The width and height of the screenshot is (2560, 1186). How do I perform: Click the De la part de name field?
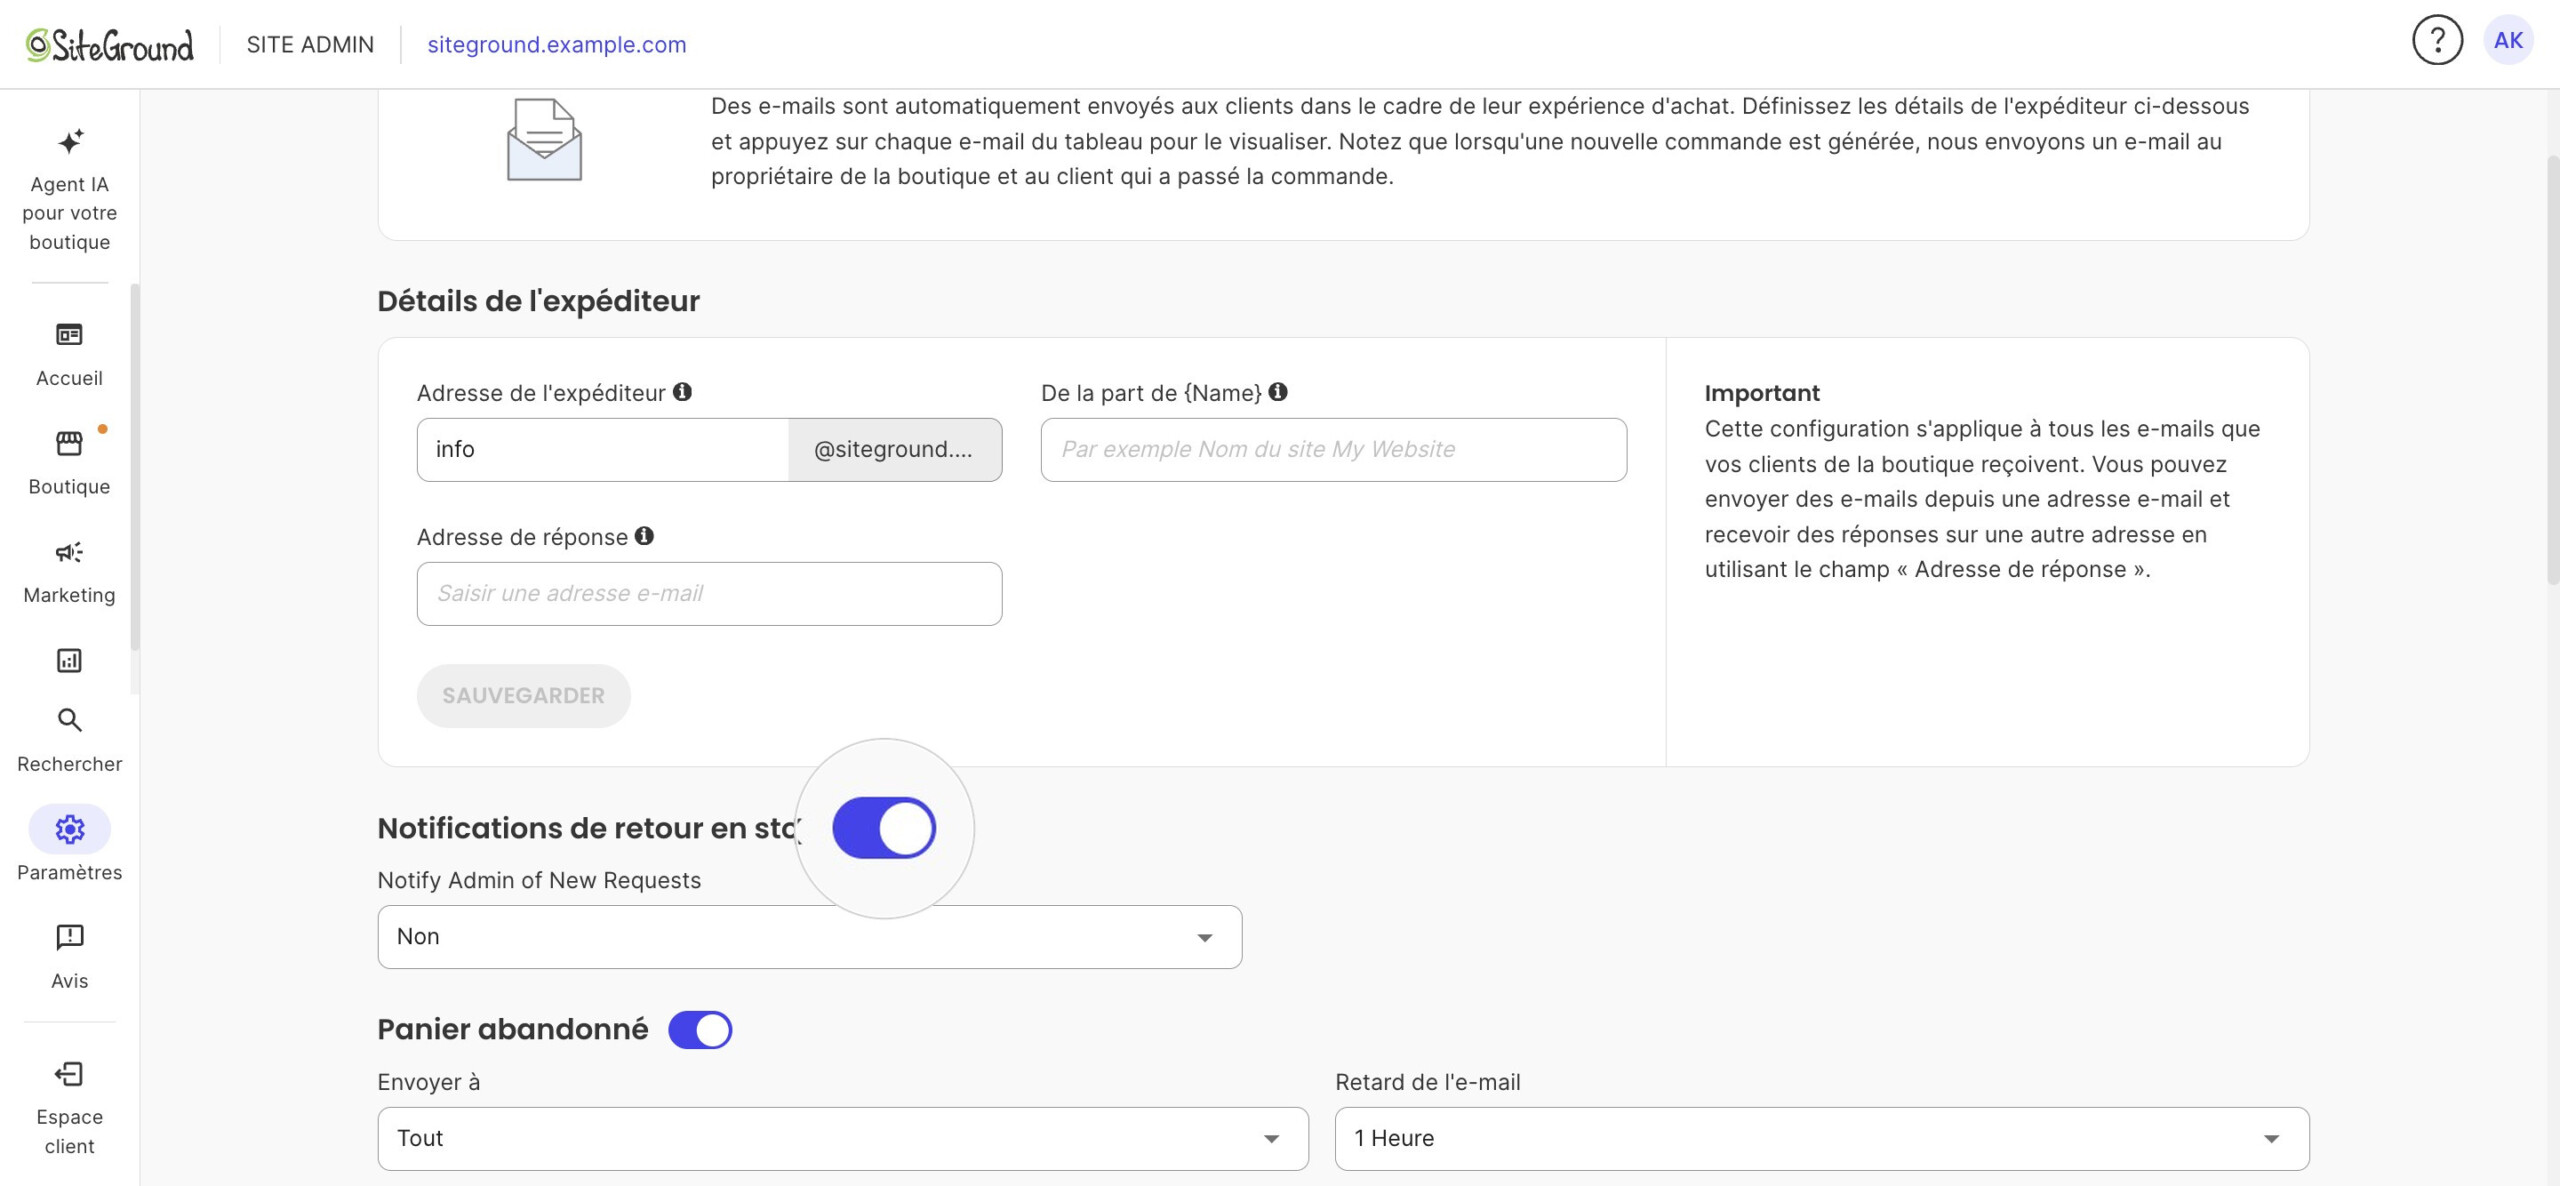1334,450
